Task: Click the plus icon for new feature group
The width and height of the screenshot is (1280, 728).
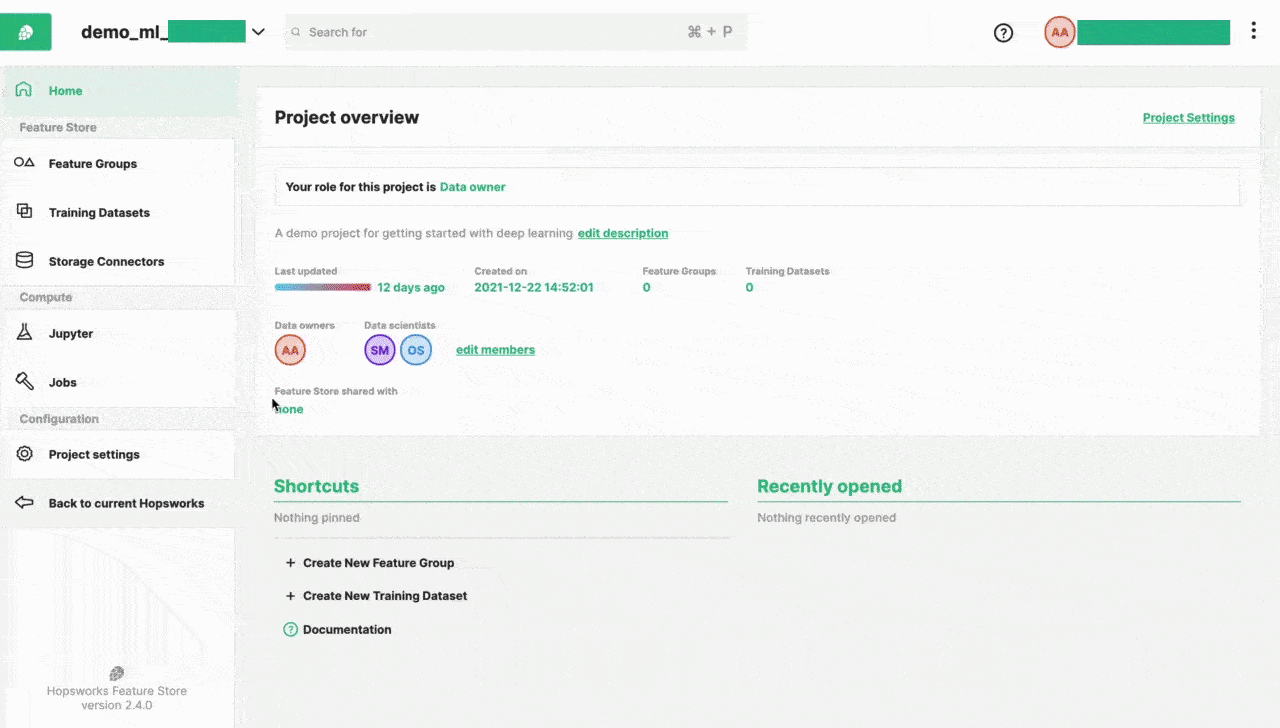Action: (x=291, y=563)
